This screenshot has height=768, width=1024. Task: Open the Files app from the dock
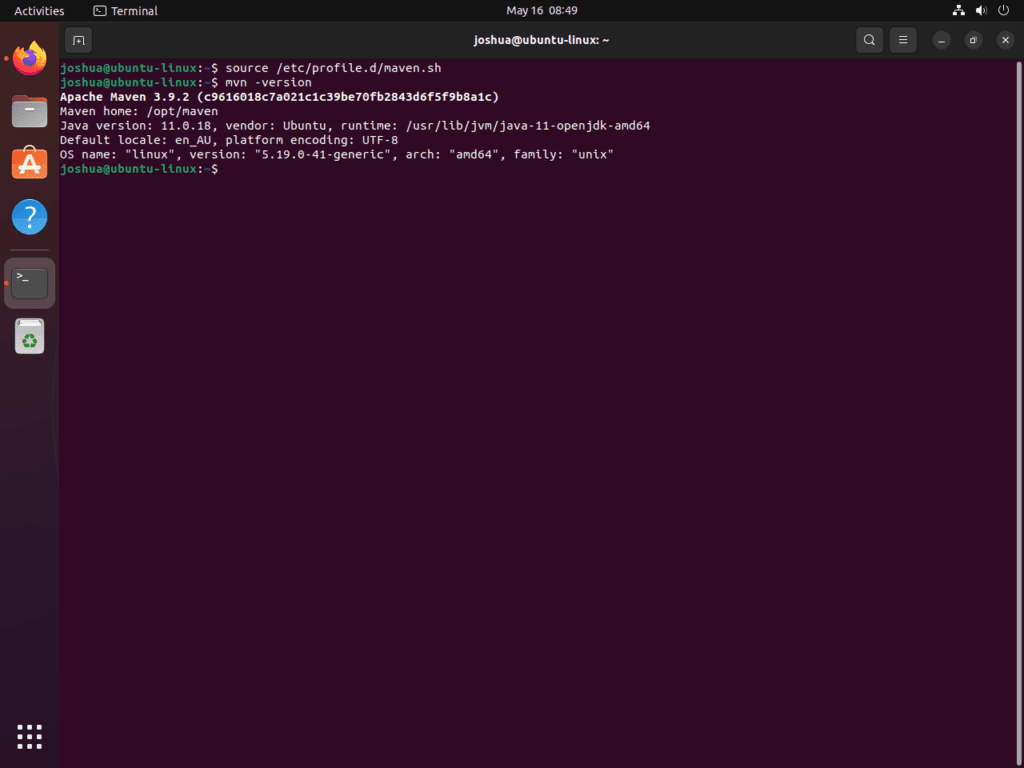click(x=29, y=111)
